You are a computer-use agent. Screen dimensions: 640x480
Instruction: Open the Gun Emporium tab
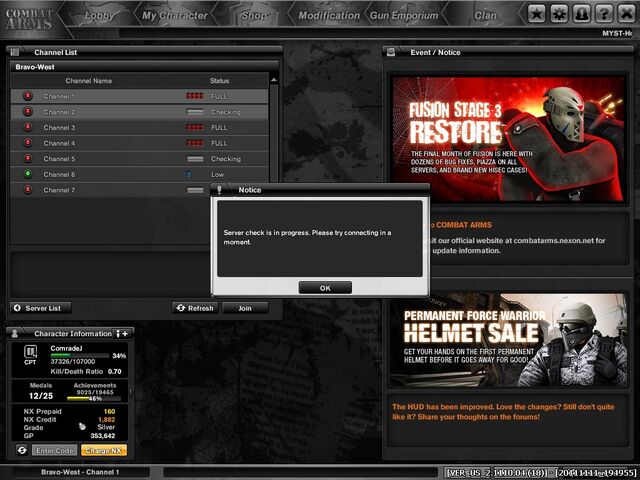pyautogui.click(x=404, y=16)
